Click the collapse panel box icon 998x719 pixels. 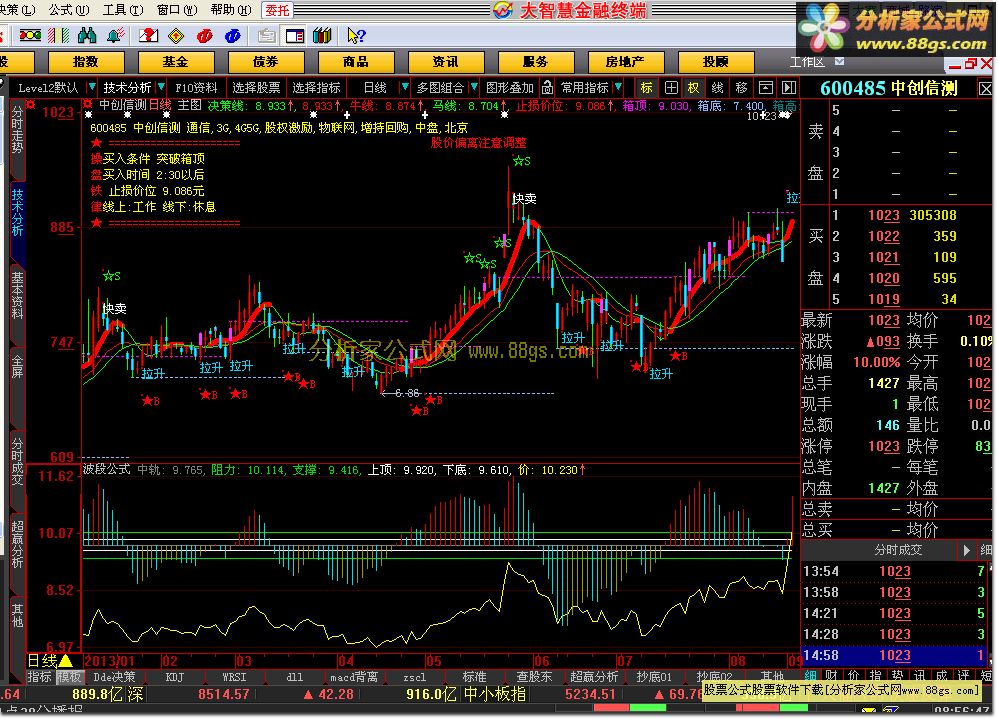pos(766,88)
